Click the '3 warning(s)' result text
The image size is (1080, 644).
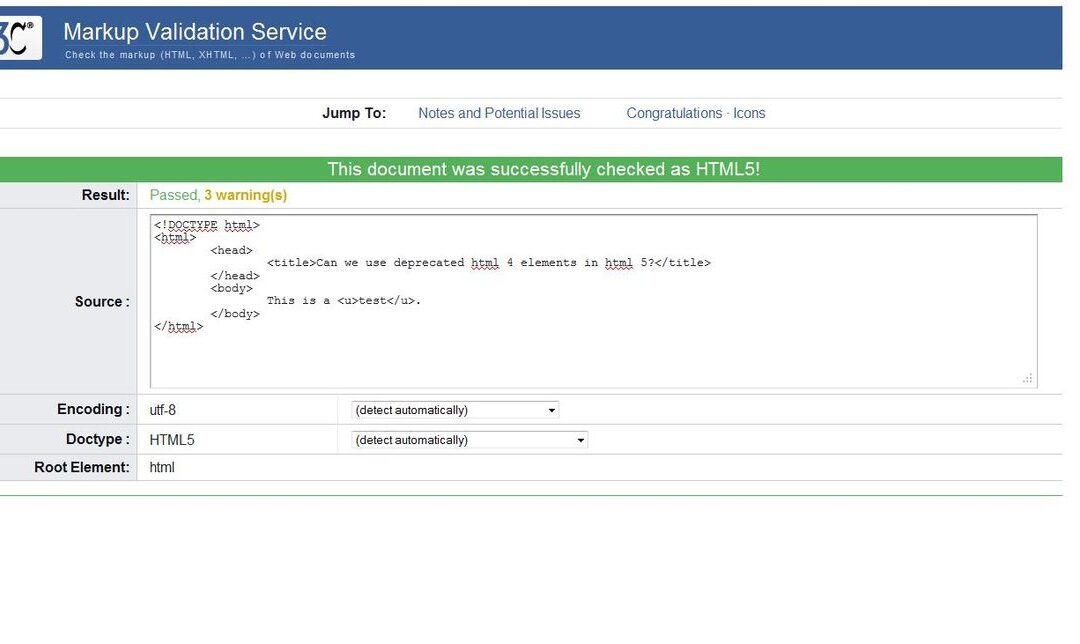click(245, 195)
